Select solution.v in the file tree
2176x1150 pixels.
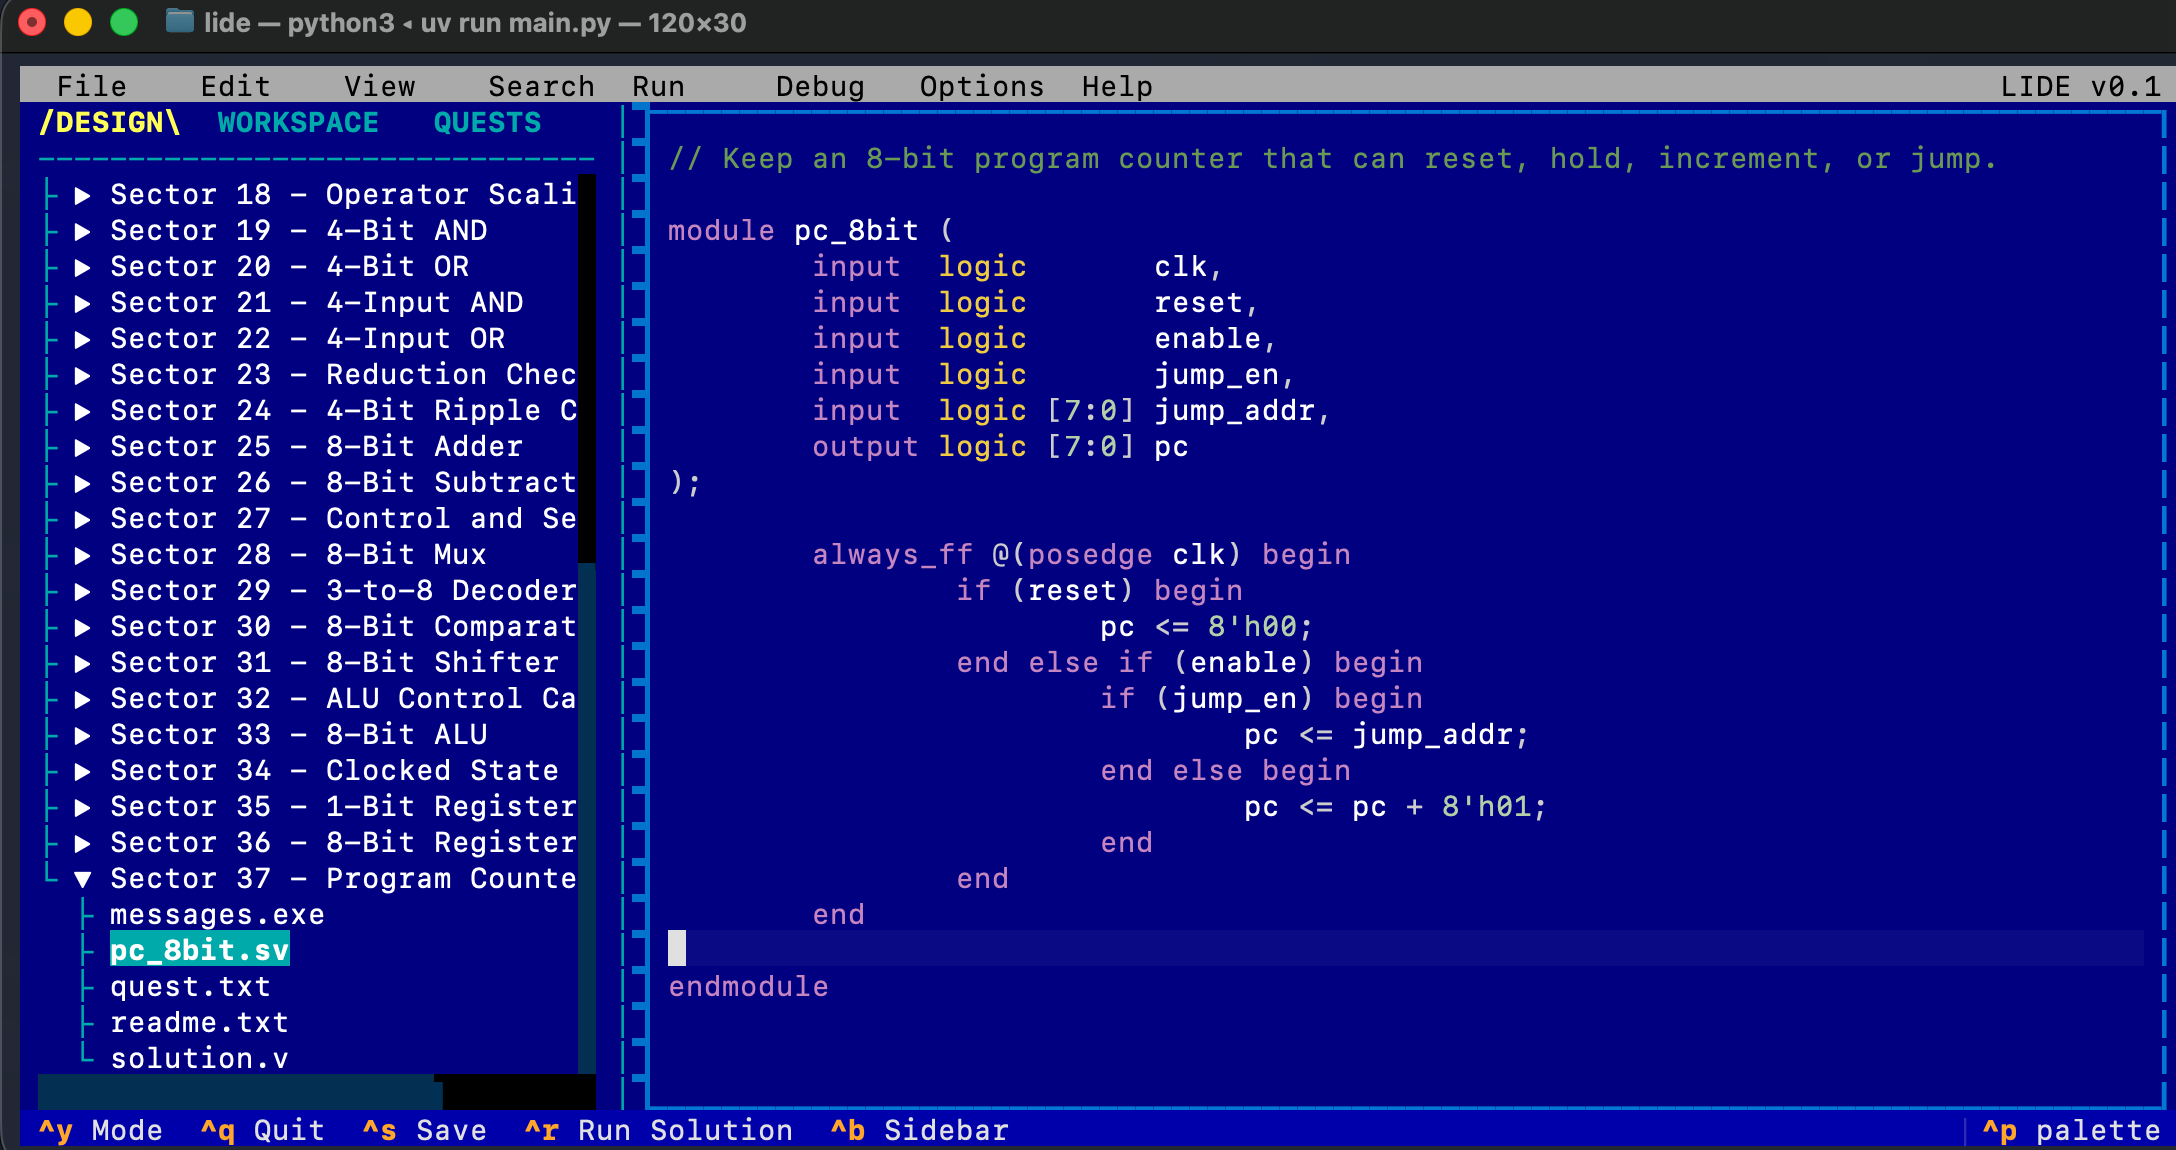pyautogui.click(x=199, y=1058)
